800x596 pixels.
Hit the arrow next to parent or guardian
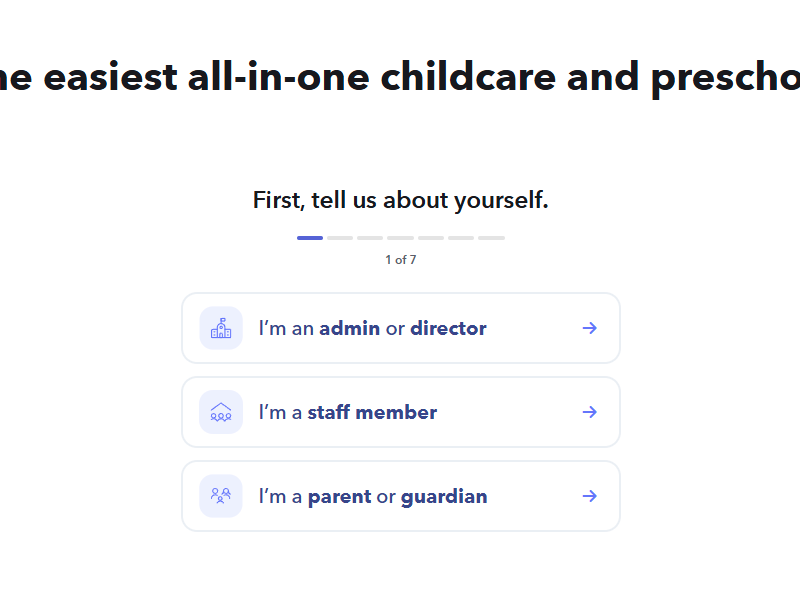coord(590,496)
